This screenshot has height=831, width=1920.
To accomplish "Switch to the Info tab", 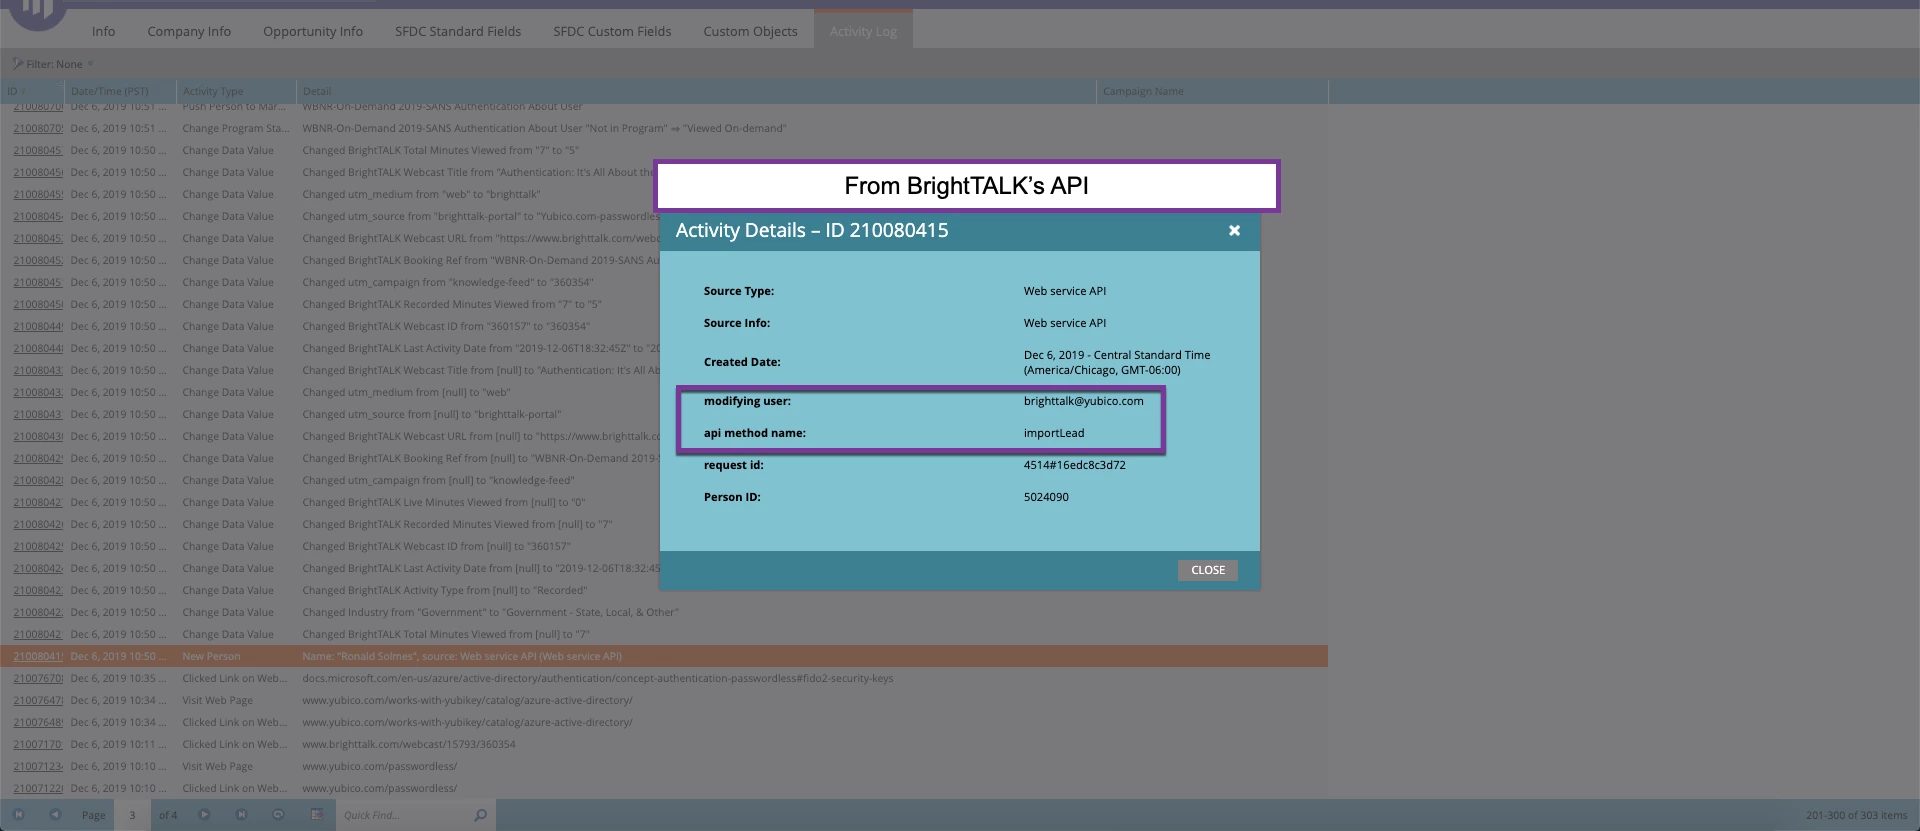I will 103,31.
